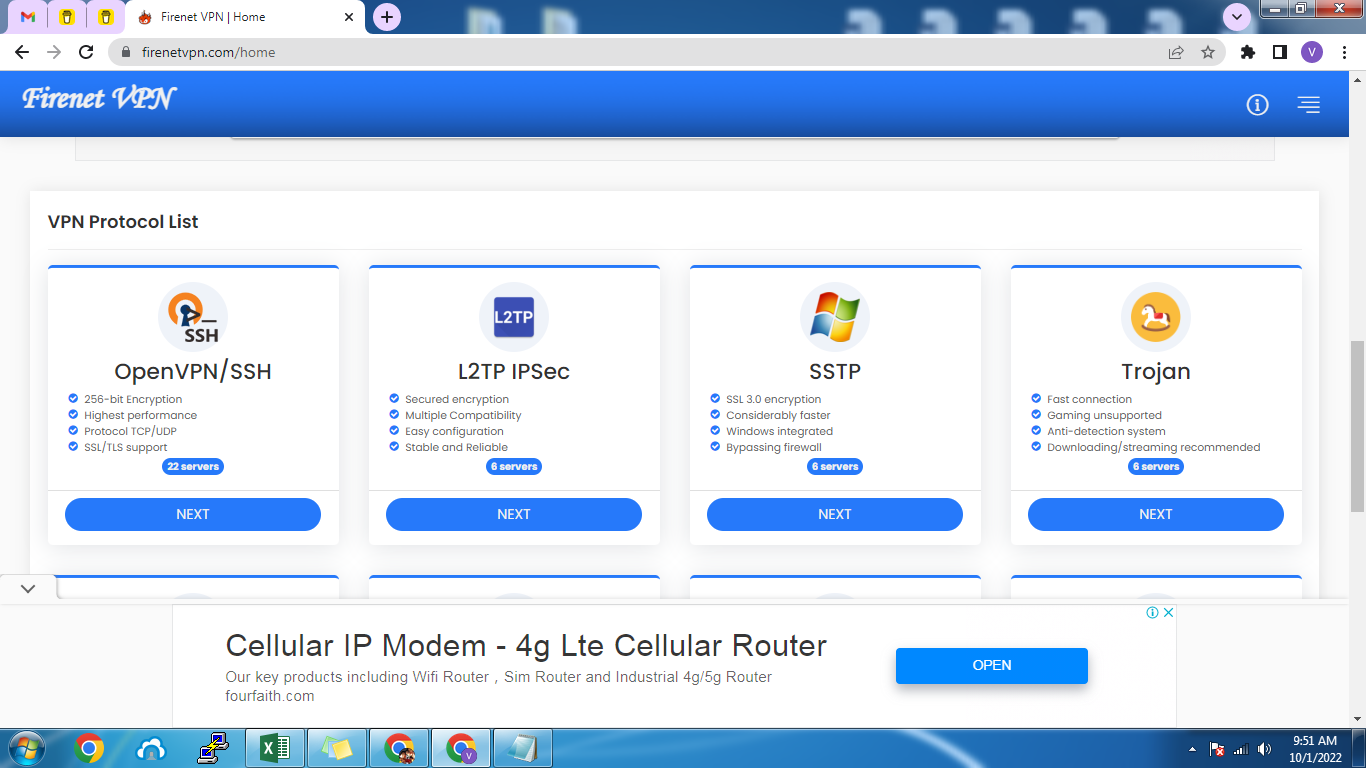
Task: Click 6 servers badge under Trojan
Action: [x=1156, y=466]
